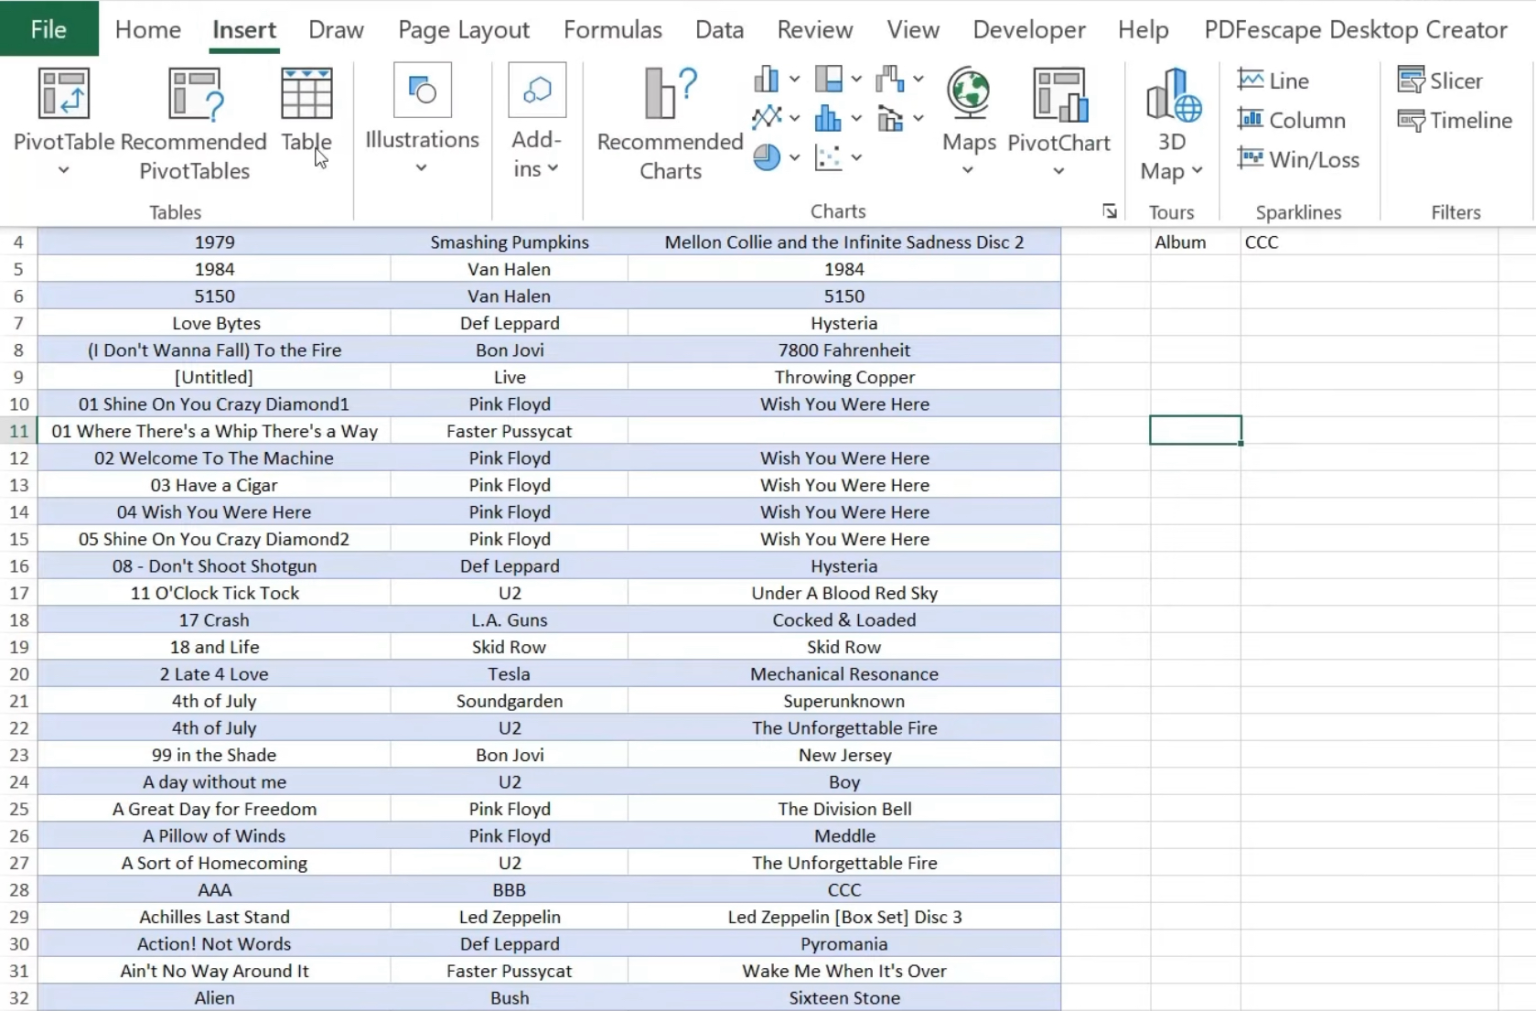Open the File menu
Screen dimensions: 1536x1011
pos(49,29)
